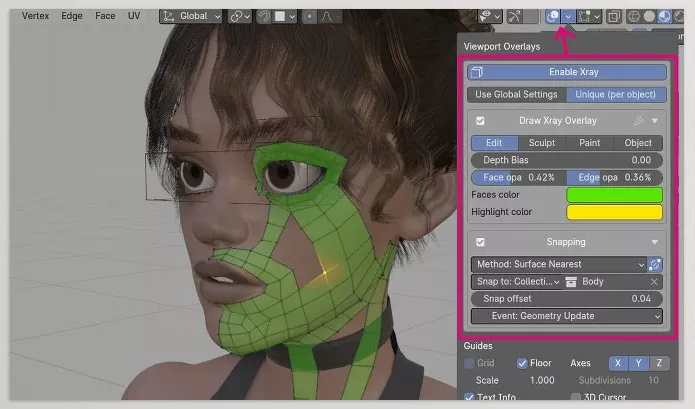Toggle the viewport gizmo icon

(514, 17)
